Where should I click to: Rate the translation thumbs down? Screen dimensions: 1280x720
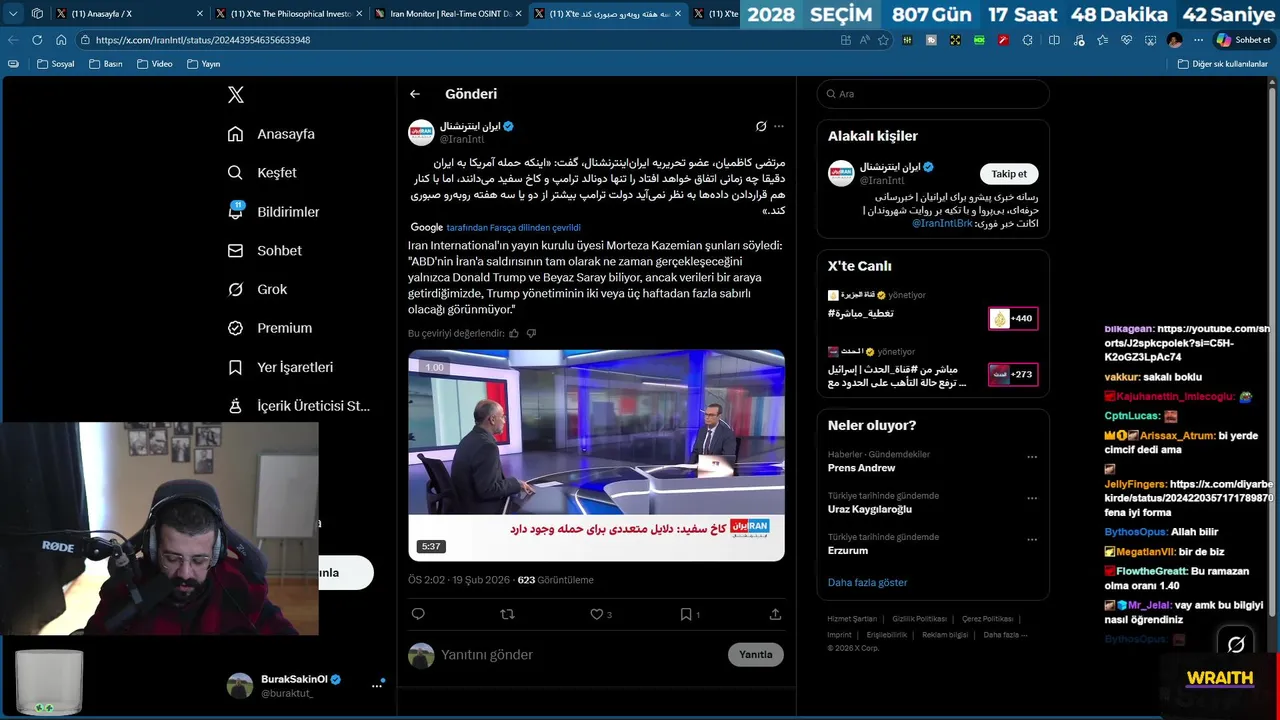(531, 333)
